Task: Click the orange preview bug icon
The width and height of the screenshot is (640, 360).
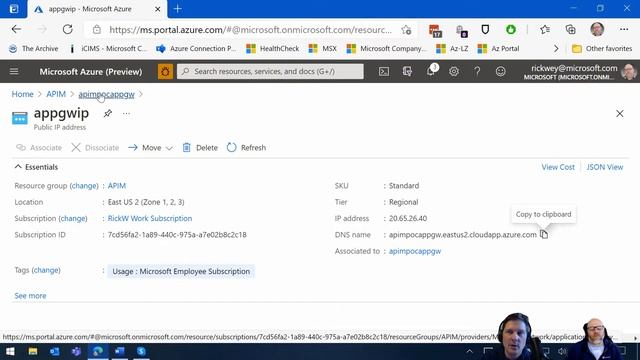Action: pos(165,71)
